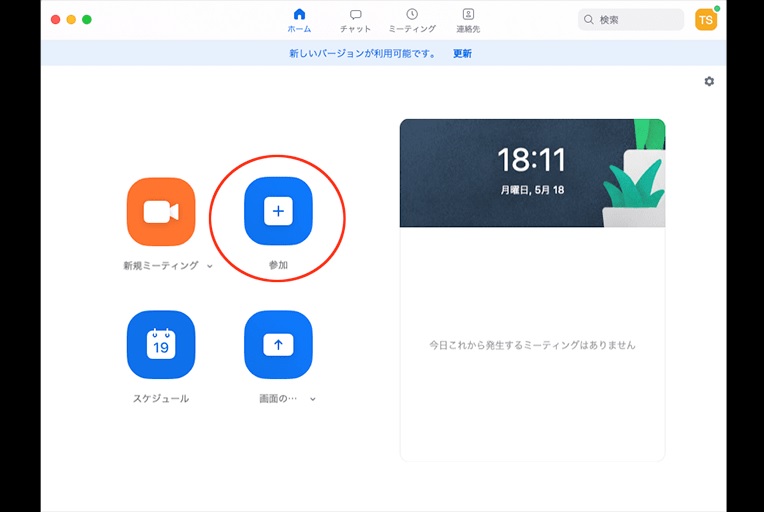The image size is (764, 512).
Task: Click the 参加 label text
Action: [278, 265]
